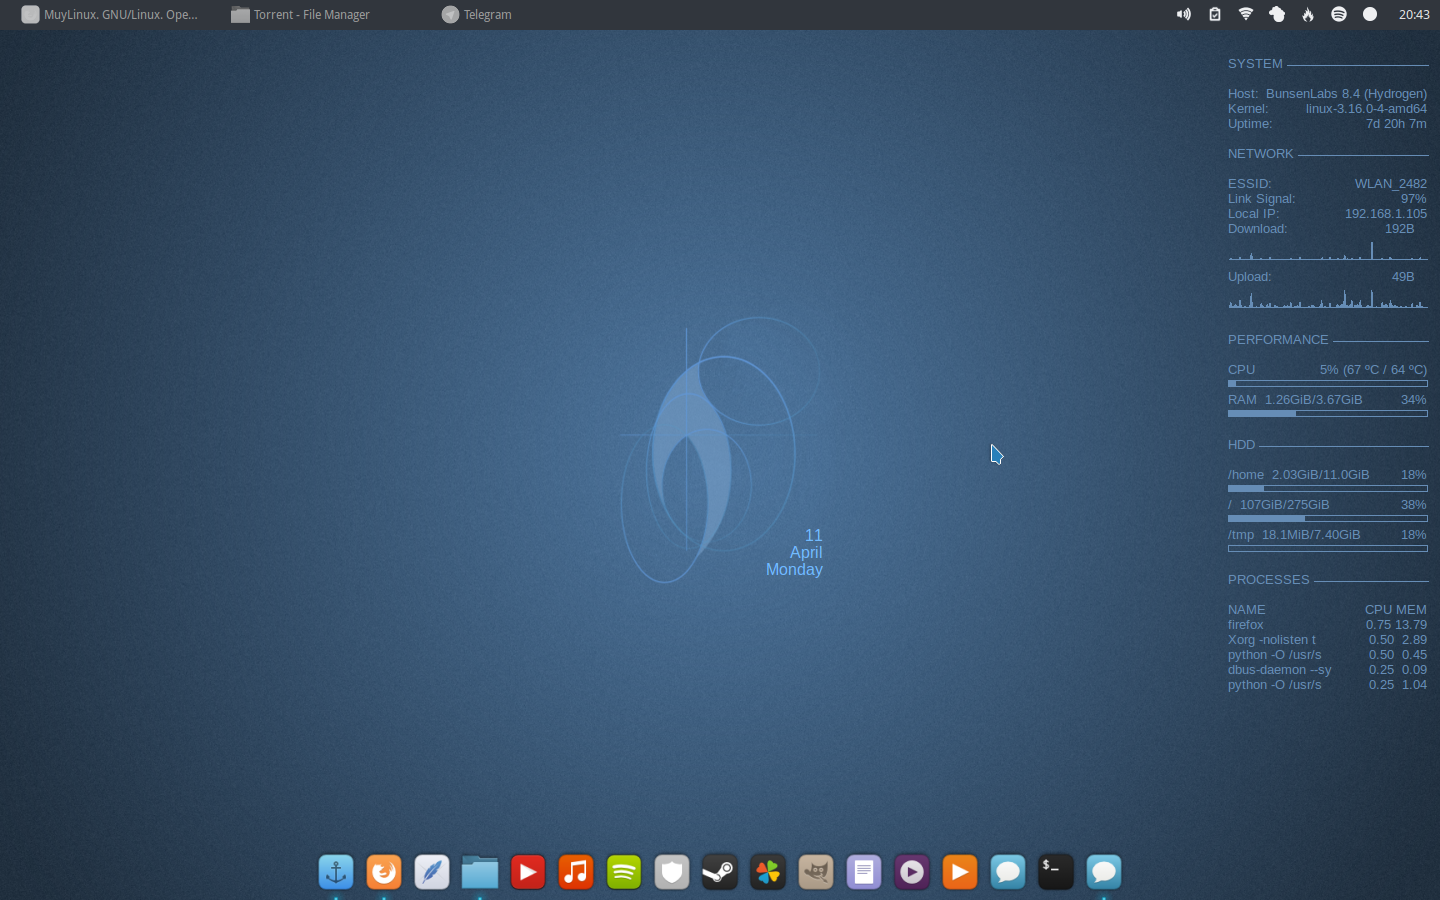1440x900 pixels.
Task: Launch Spotify from the dock
Action: click(624, 872)
